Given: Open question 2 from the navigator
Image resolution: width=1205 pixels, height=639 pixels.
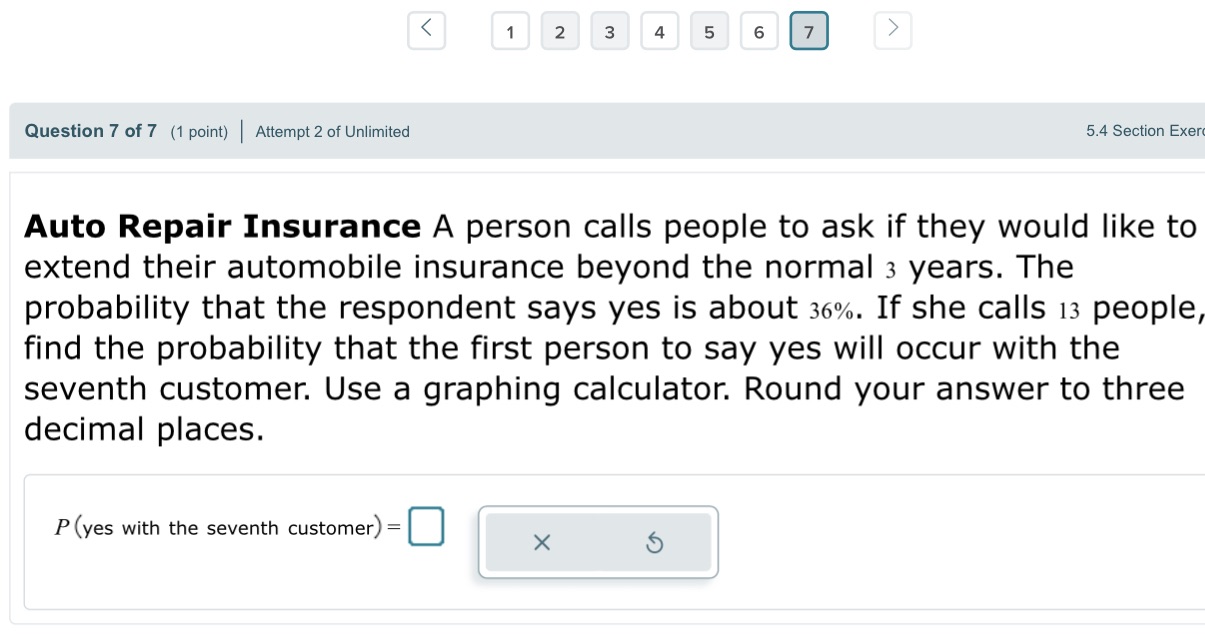Looking at the screenshot, I should tap(560, 31).
